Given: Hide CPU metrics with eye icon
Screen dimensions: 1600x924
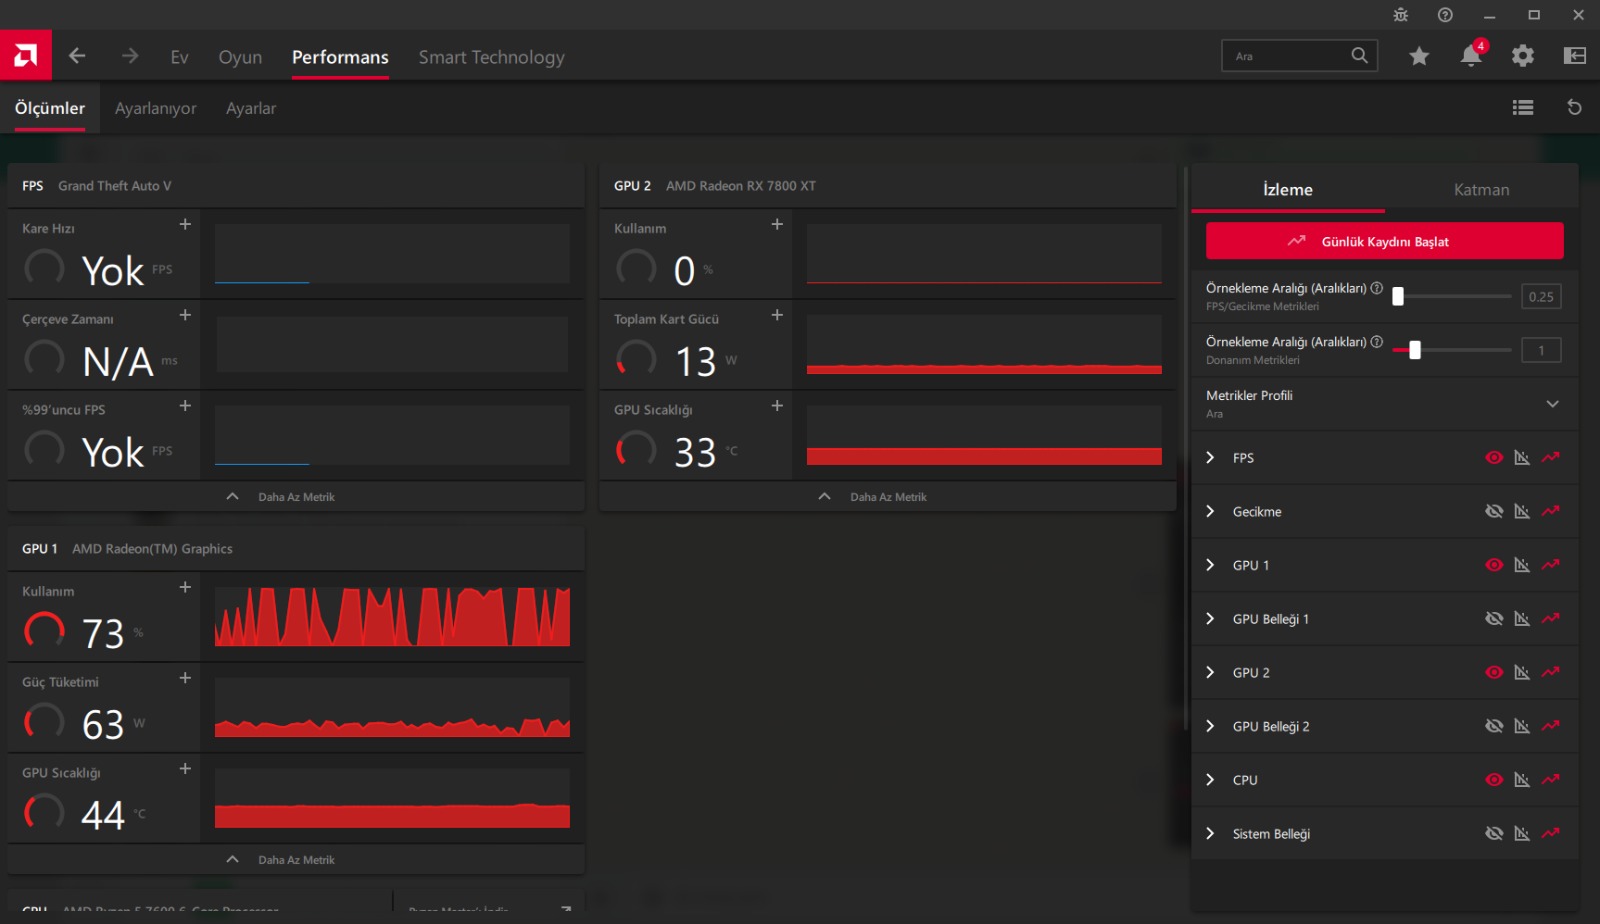Looking at the screenshot, I should [x=1494, y=780].
